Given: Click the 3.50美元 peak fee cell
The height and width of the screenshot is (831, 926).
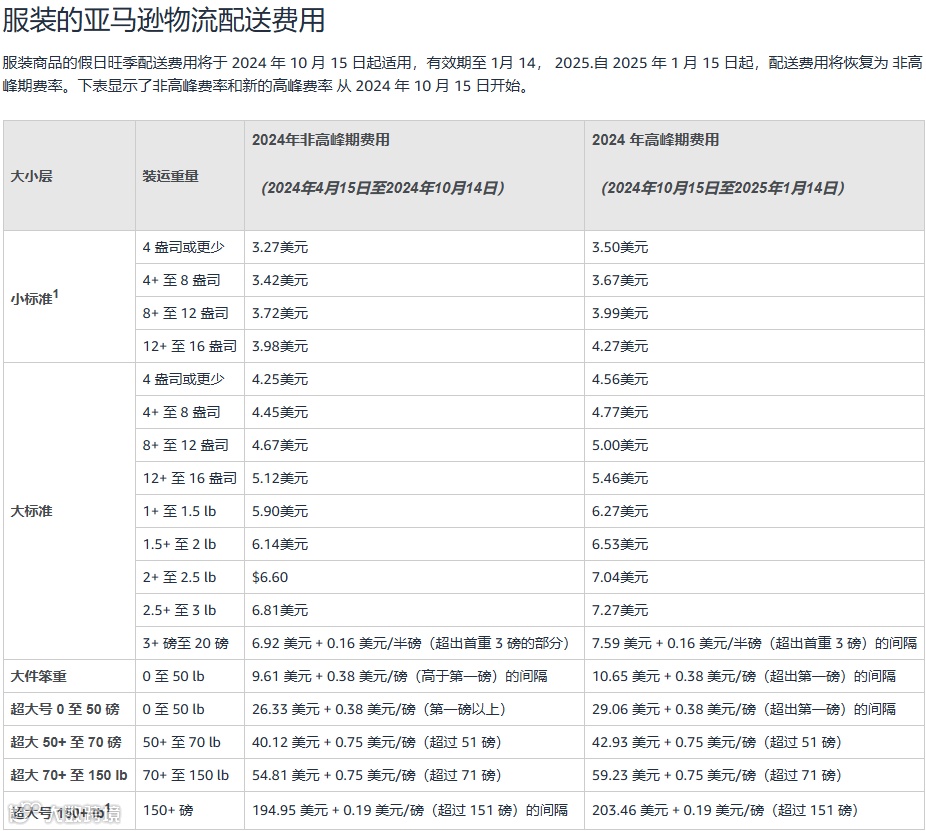Looking at the screenshot, I should pos(755,247).
